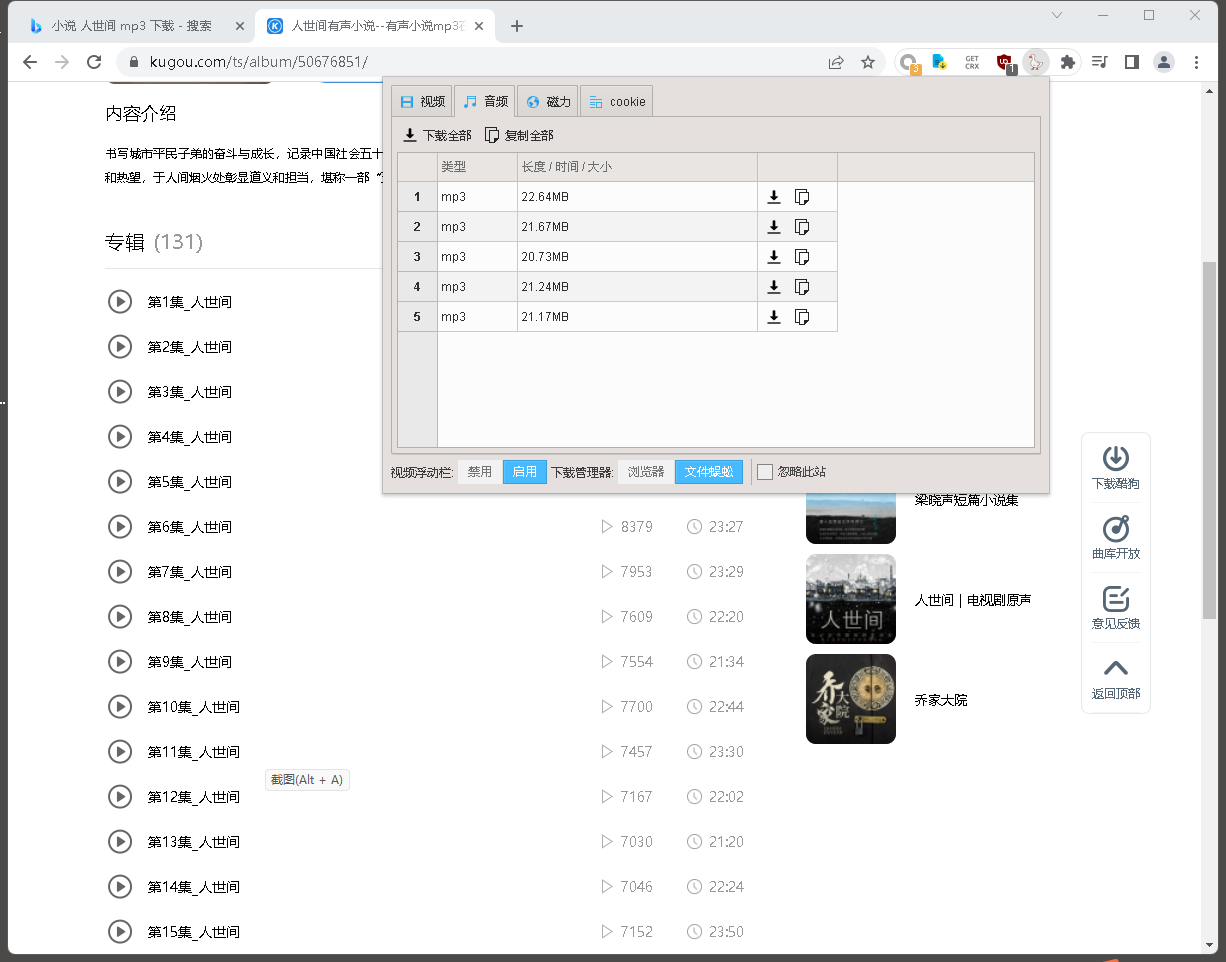Click 下载全部 to download all audio
1226x962 pixels.
click(x=437, y=135)
